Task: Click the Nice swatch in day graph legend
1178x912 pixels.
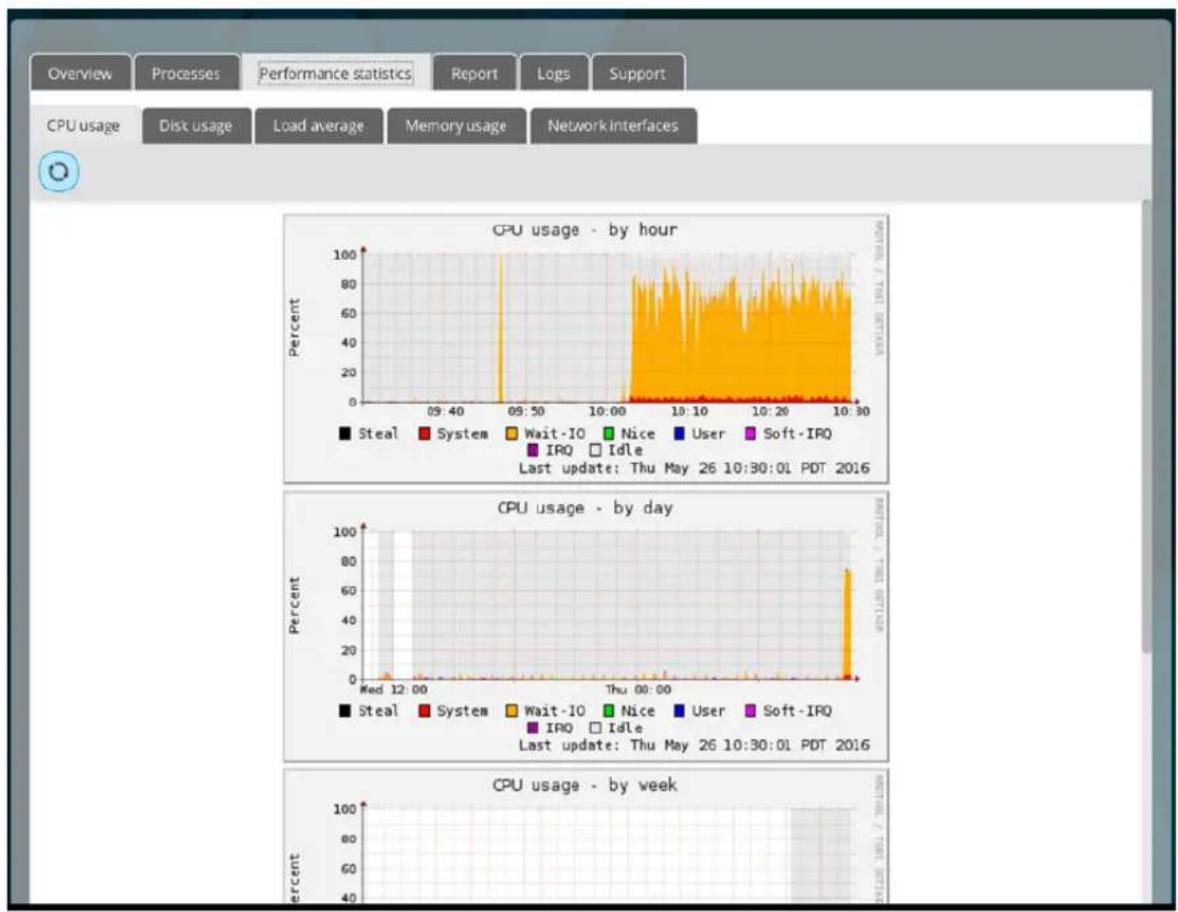Action: click(x=609, y=711)
